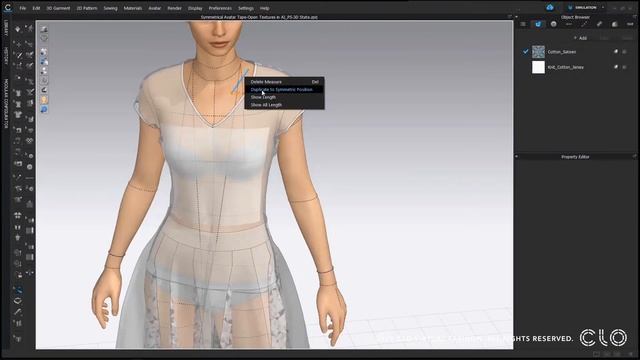Select the Knit_Cotton_Jersey fabric name
The image size is (640, 360).
pos(565,67)
